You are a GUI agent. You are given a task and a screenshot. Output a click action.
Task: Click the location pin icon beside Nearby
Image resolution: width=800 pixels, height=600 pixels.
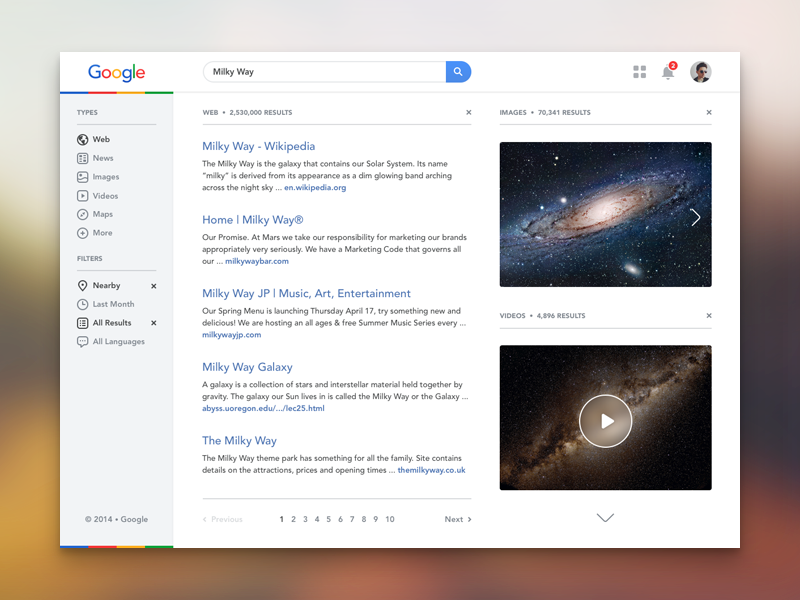(x=83, y=286)
